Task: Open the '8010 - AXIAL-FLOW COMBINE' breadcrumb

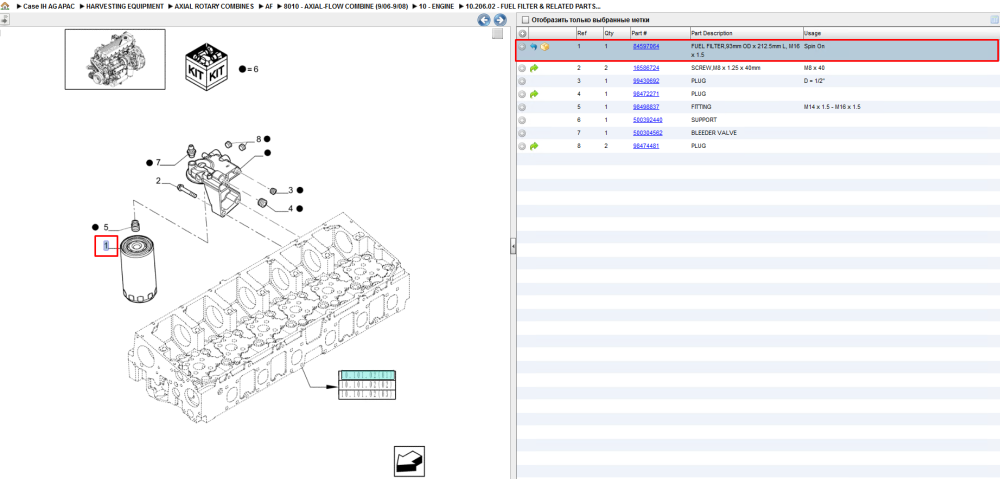Action: (x=346, y=6)
